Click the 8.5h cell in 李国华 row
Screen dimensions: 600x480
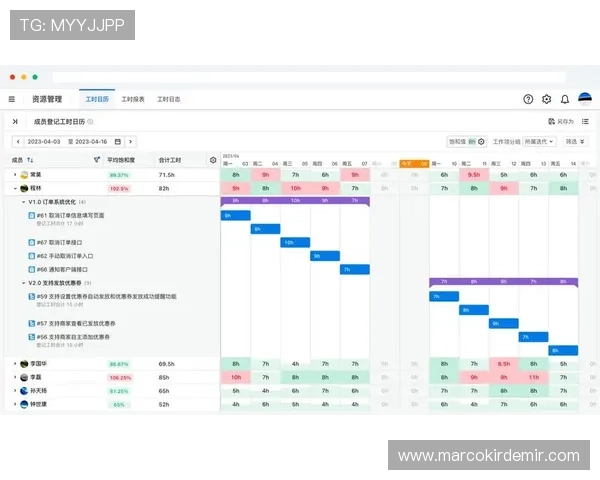(x=504, y=364)
